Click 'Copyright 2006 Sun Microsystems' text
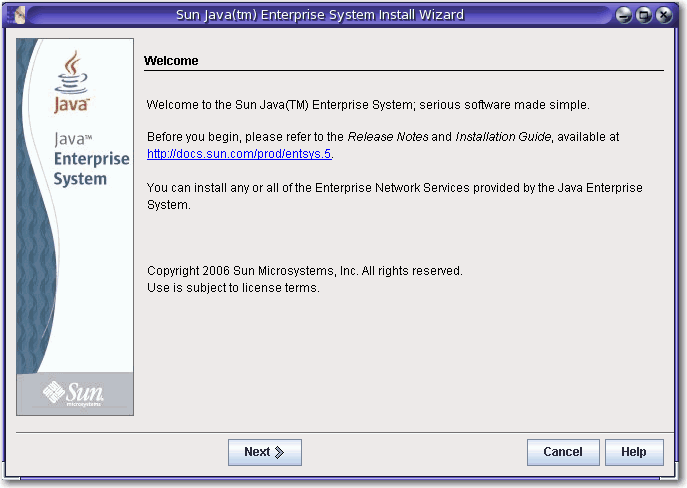This screenshot has height=488, width=687. 305,271
